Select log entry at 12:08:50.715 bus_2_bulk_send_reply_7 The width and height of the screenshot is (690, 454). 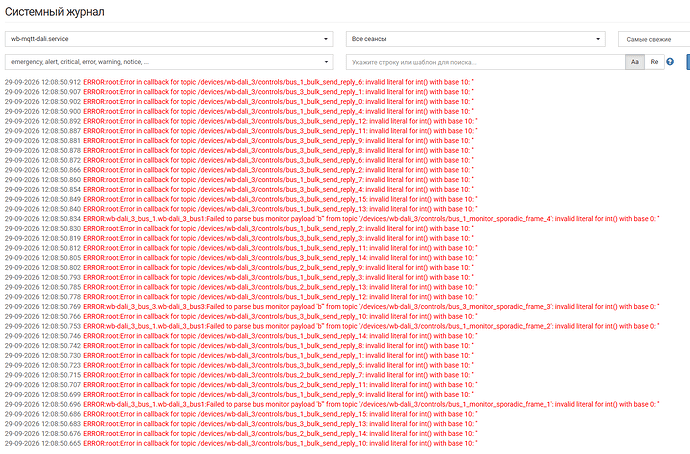[239, 375]
